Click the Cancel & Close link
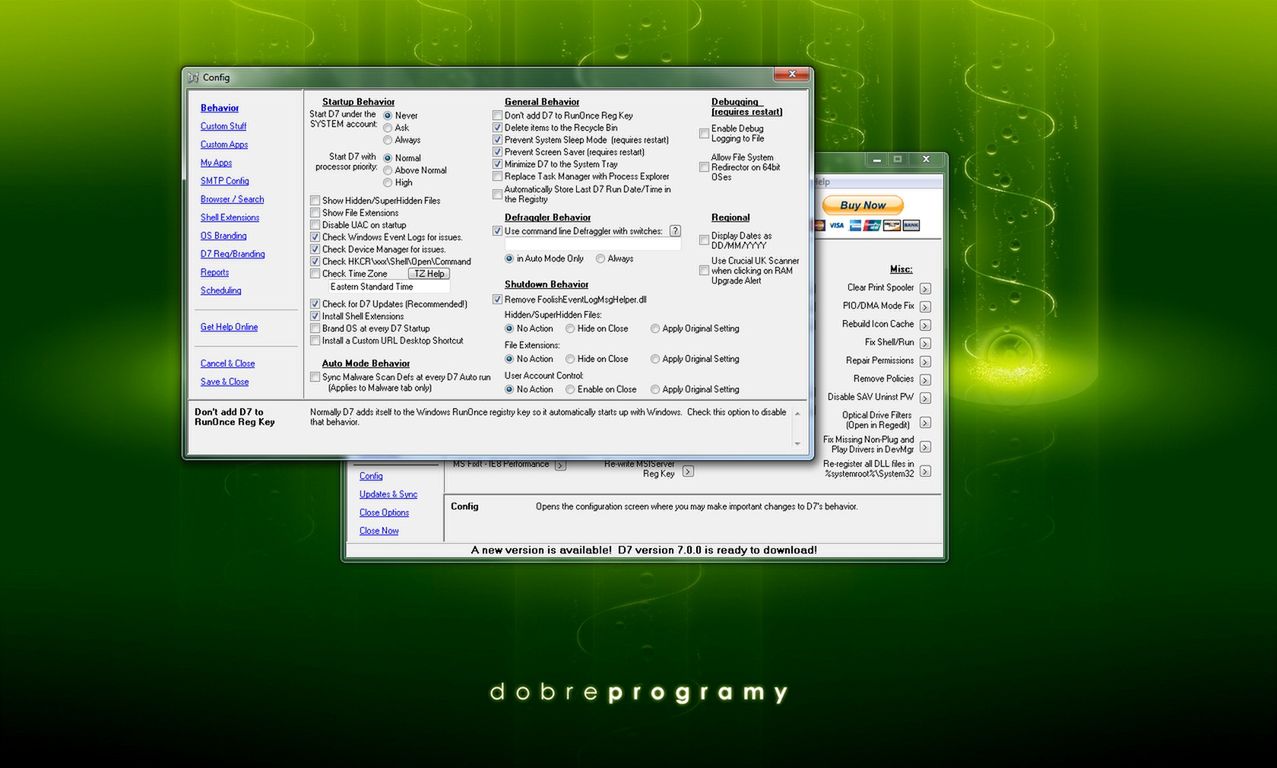This screenshot has width=1277, height=768. [x=227, y=364]
